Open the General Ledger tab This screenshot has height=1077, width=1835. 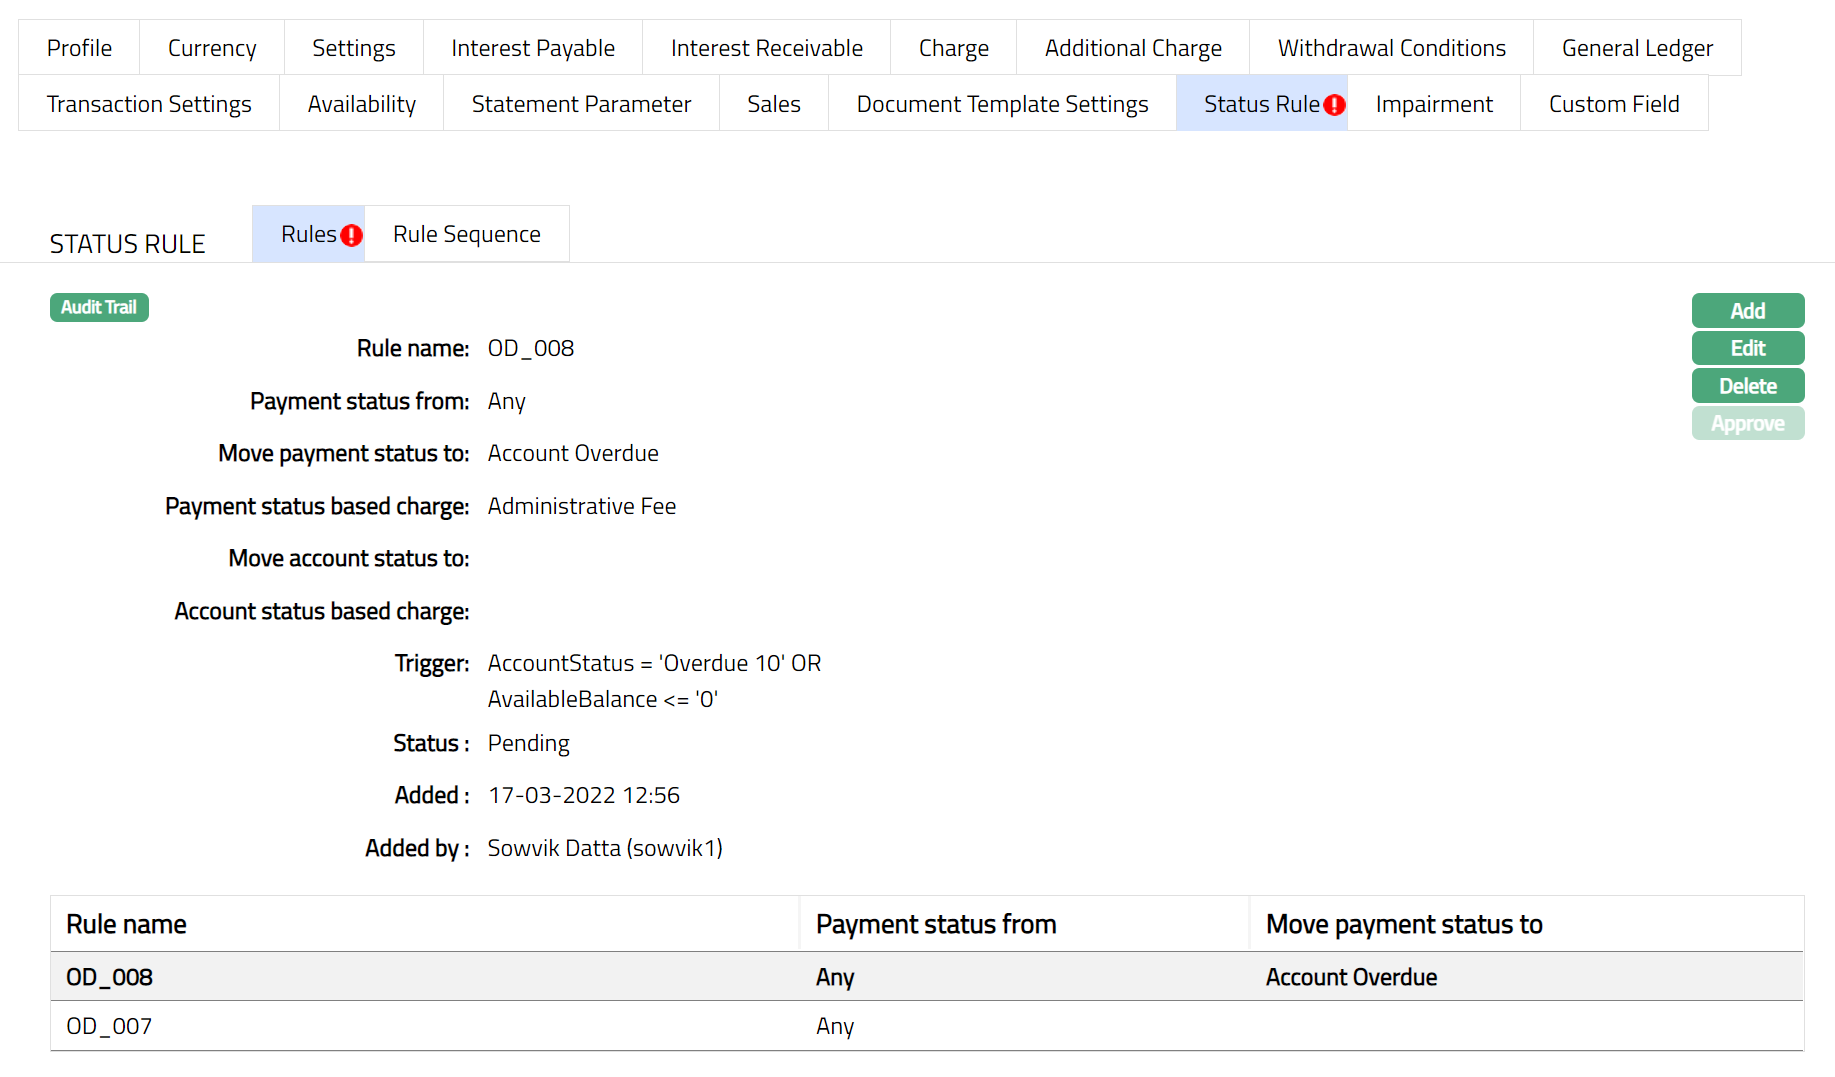[x=1636, y=48]
